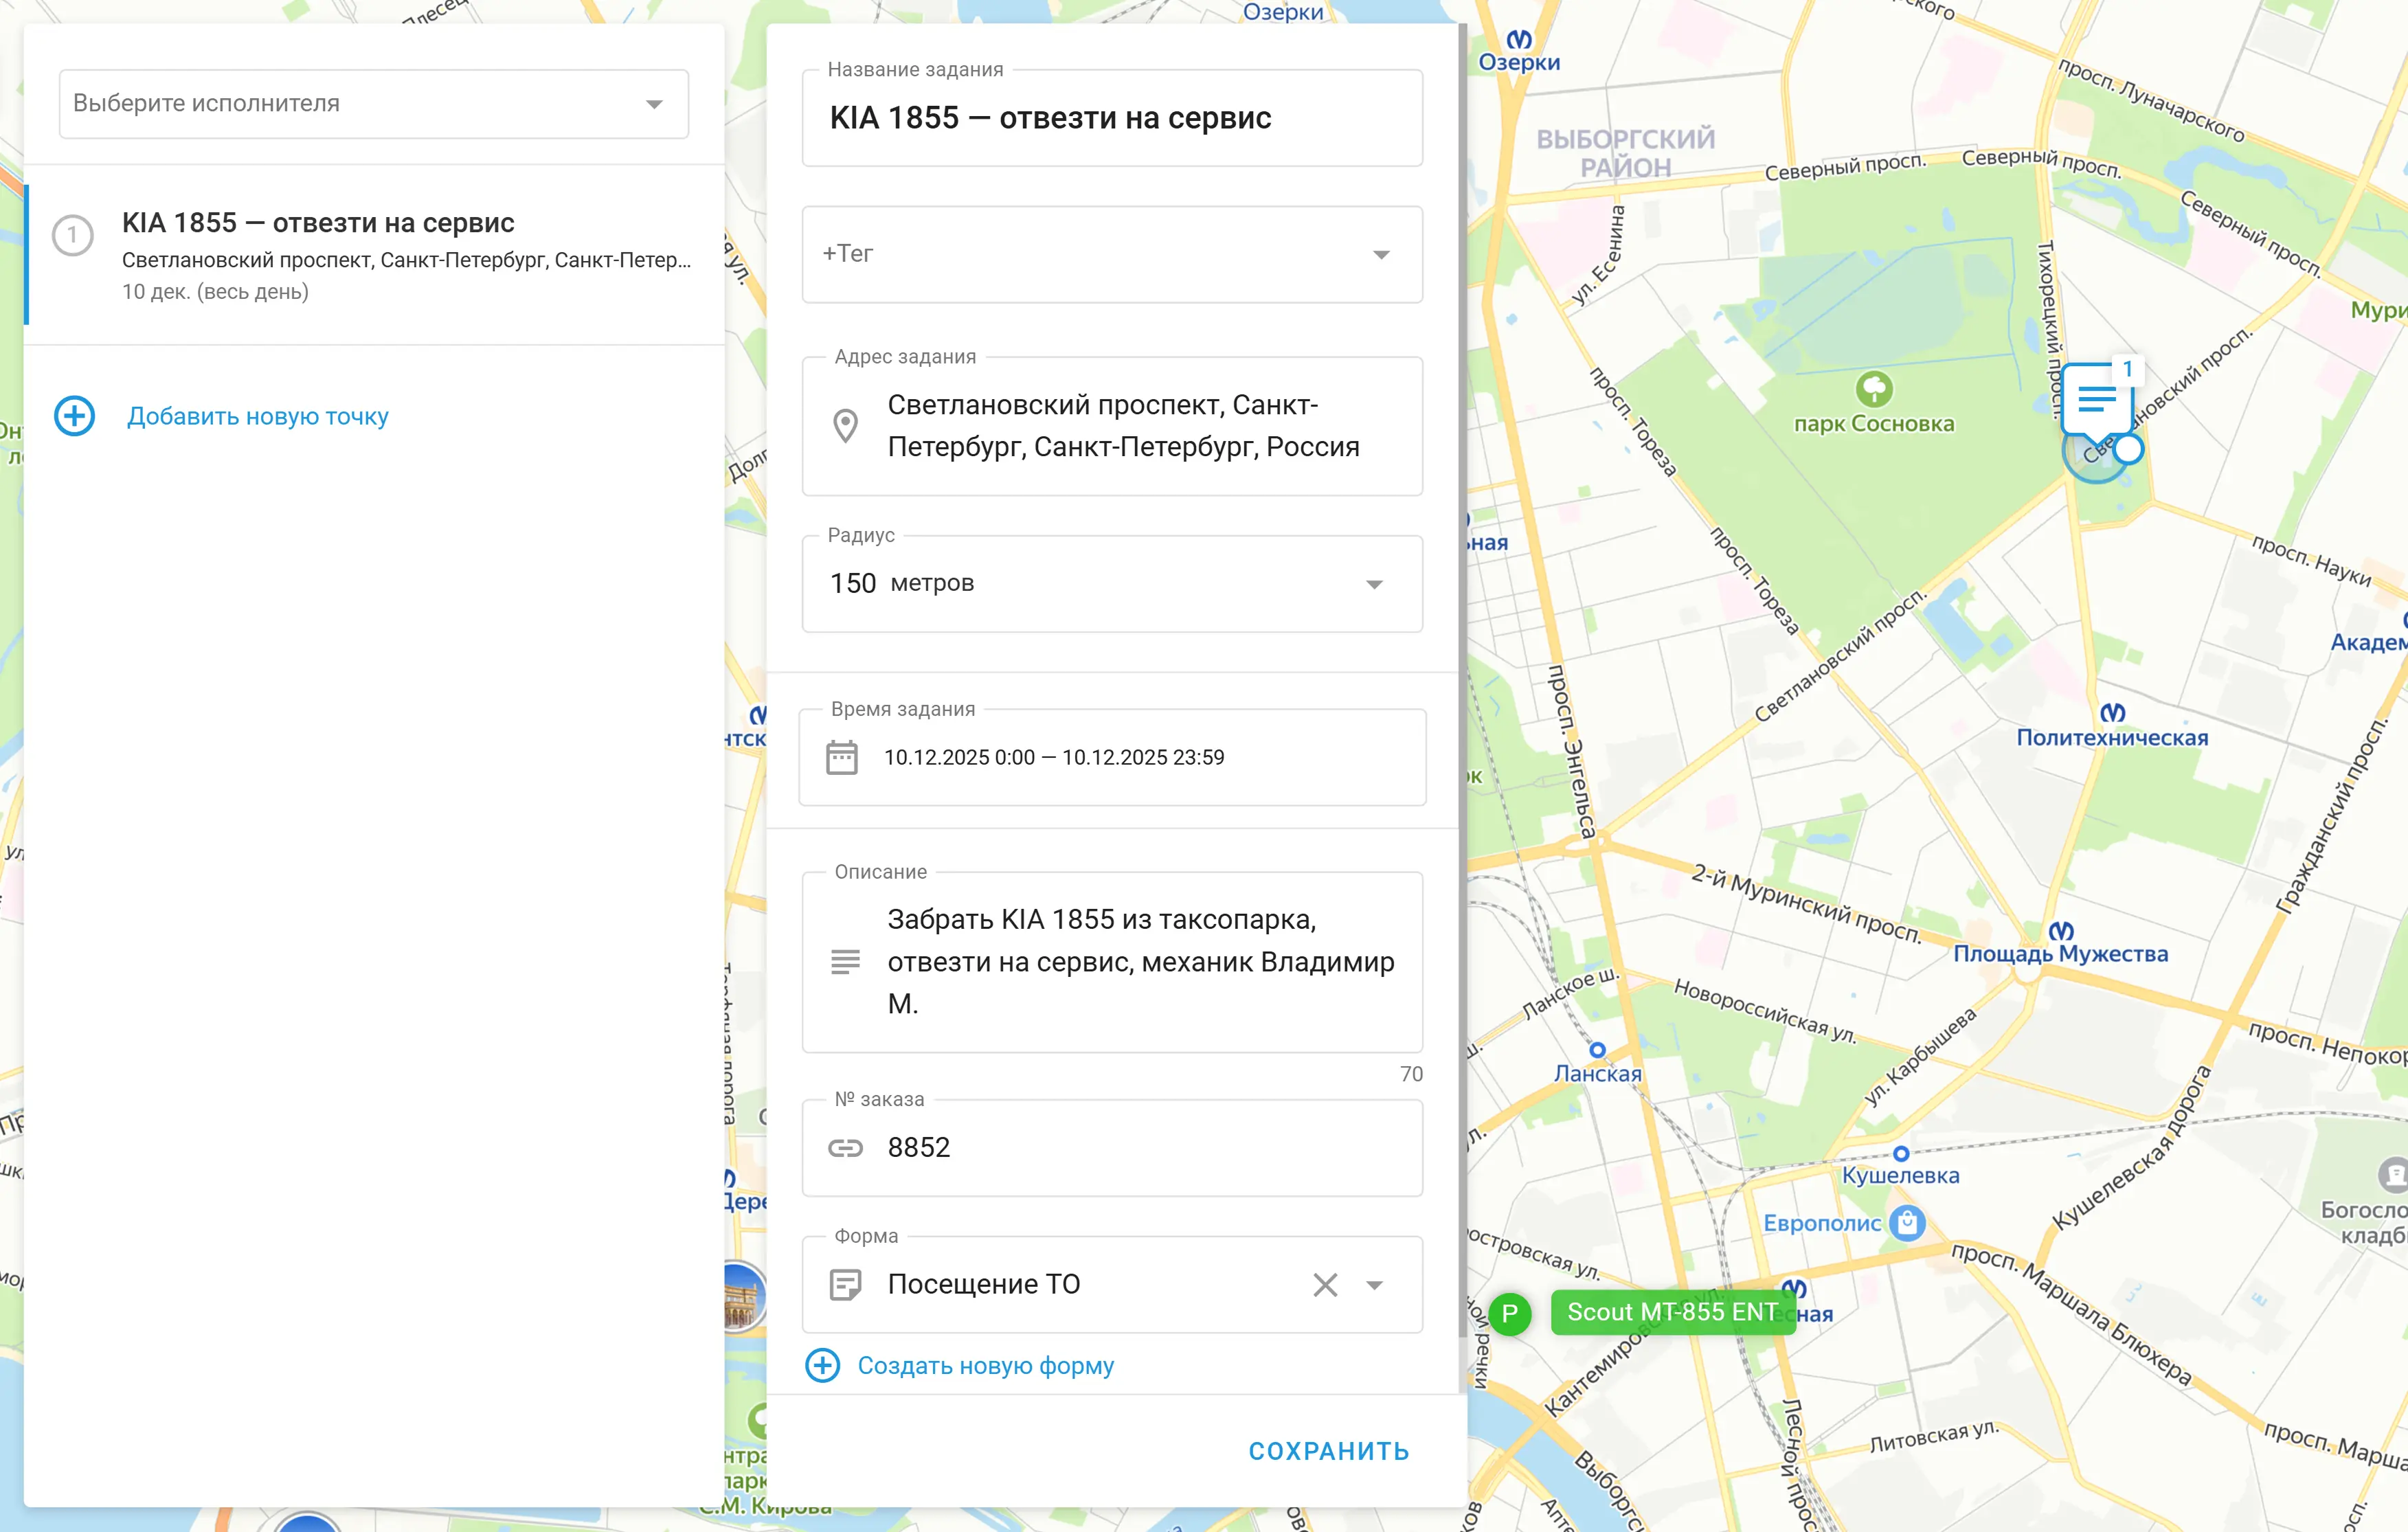The image size is (2408, 1532).
Task: Open the Выберите исполнителя dropdown
Action: (373, 104)
